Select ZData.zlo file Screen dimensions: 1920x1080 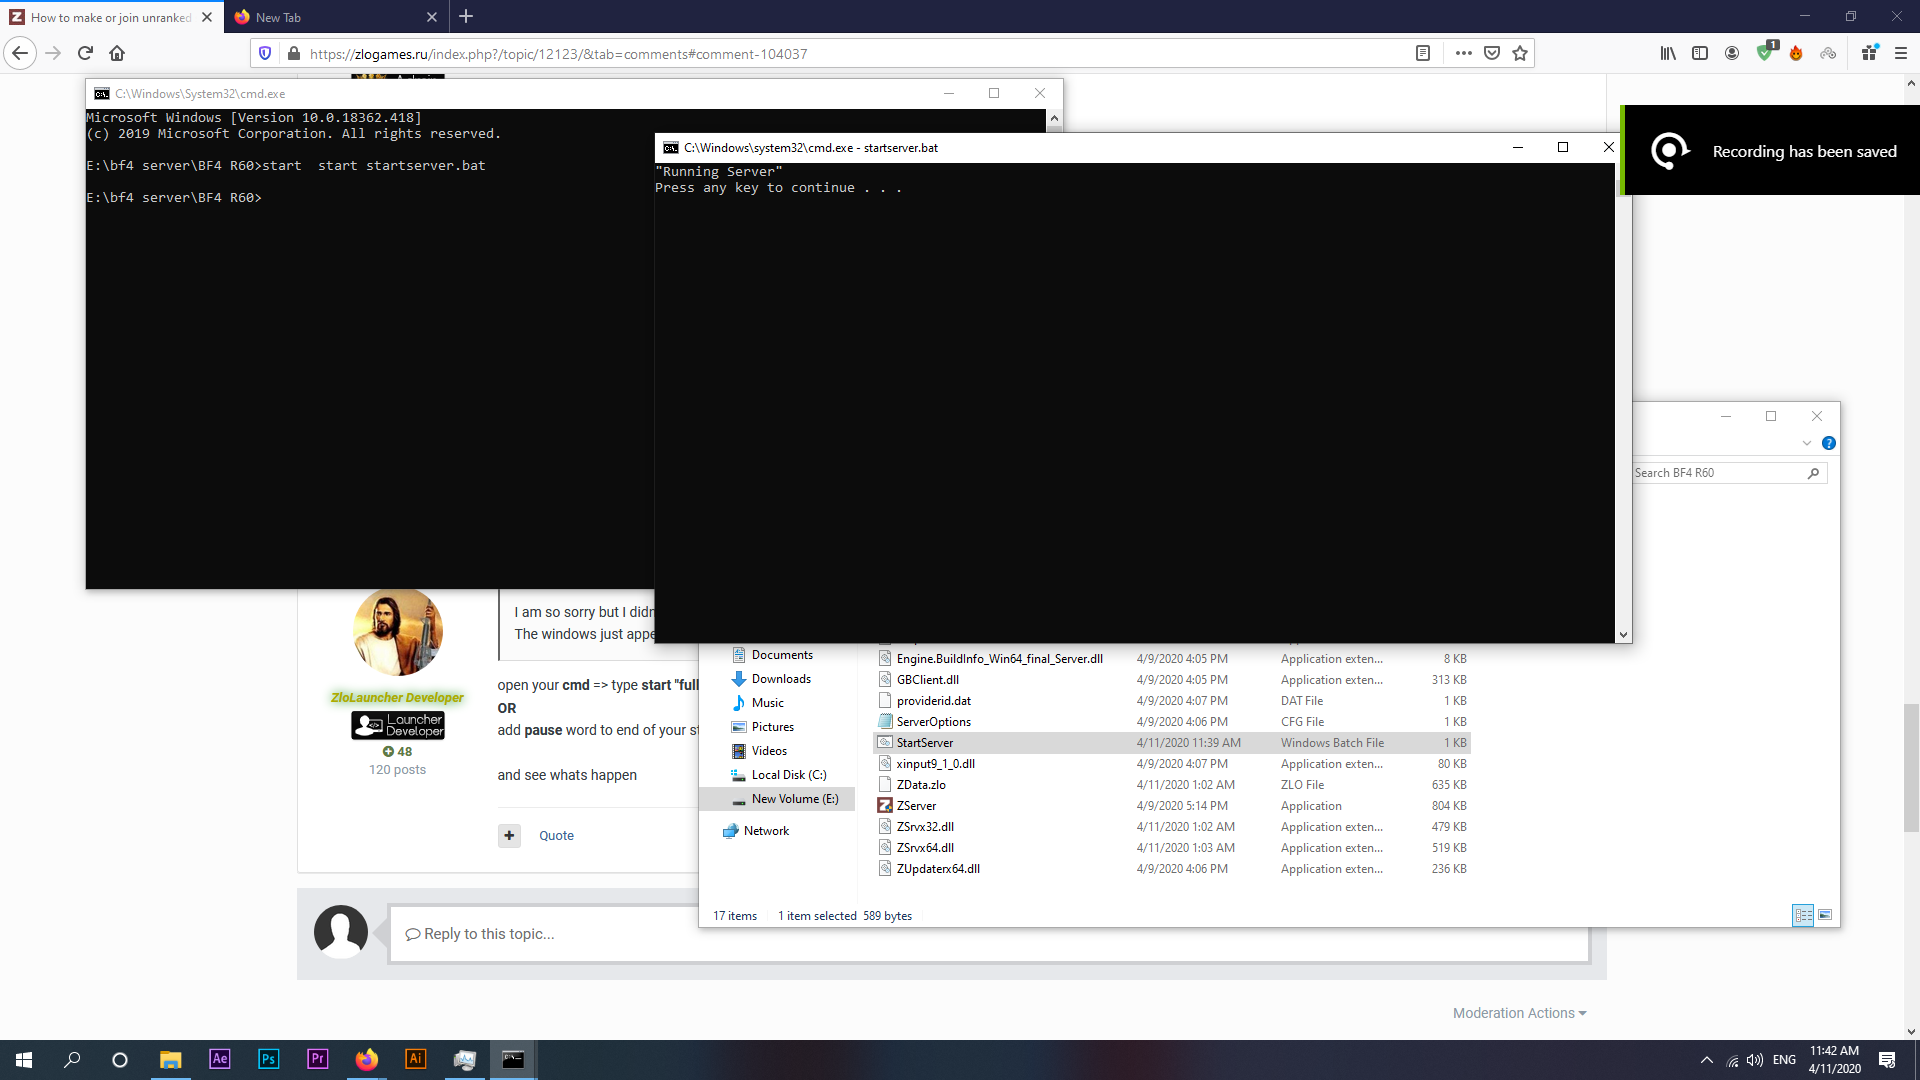pyautogui.click(x=1172, y=785)
